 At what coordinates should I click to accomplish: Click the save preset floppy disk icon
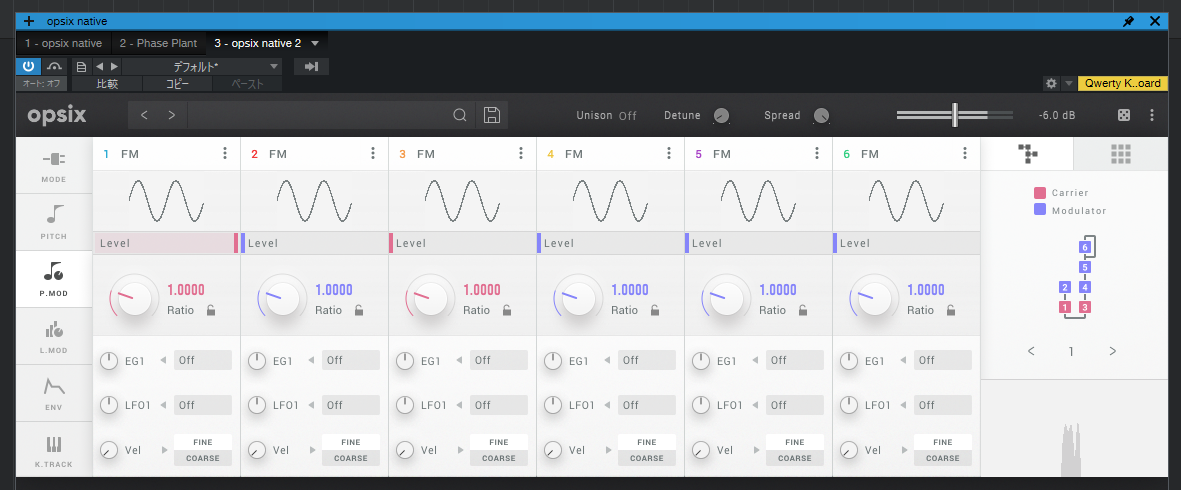491,115
